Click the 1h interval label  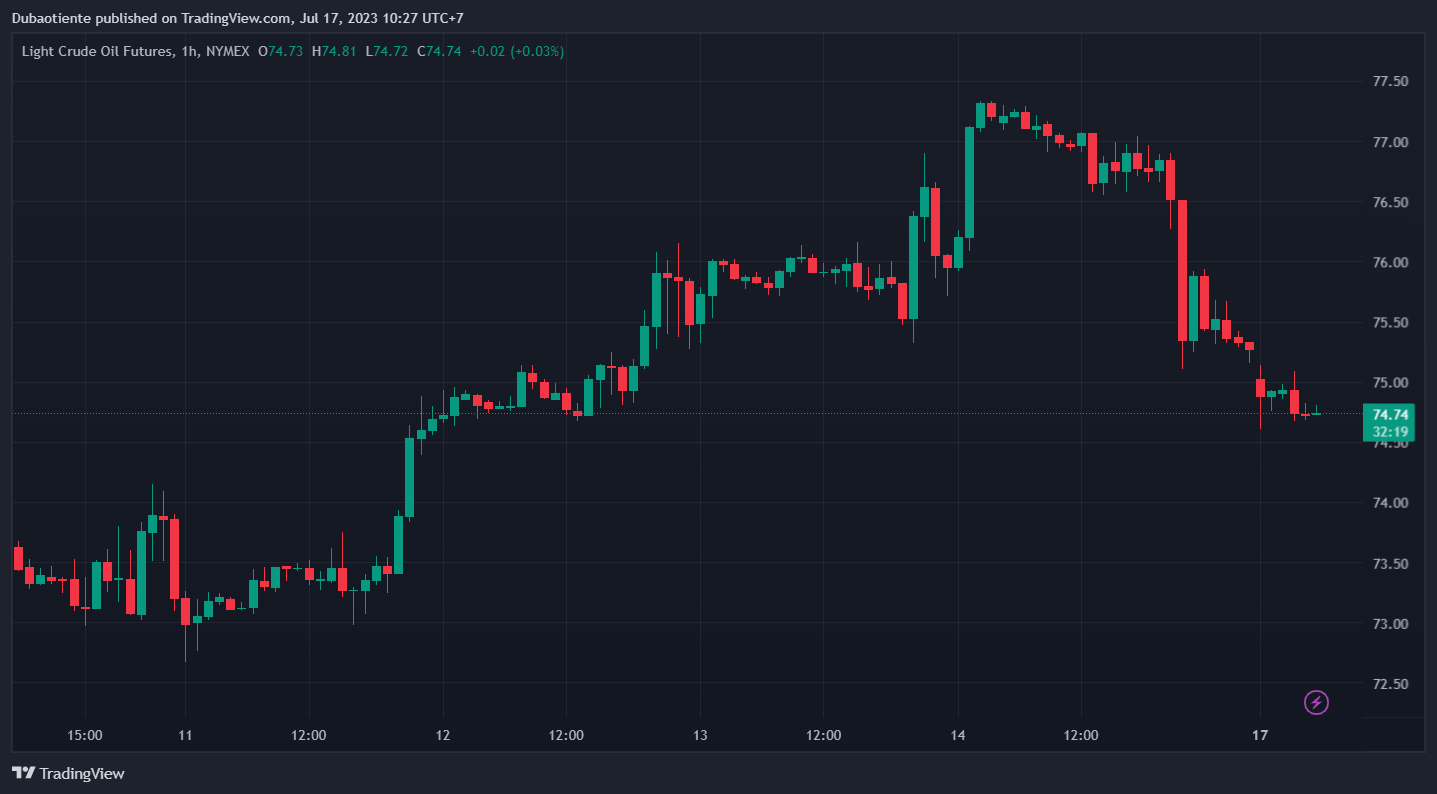tap(189, 51)
